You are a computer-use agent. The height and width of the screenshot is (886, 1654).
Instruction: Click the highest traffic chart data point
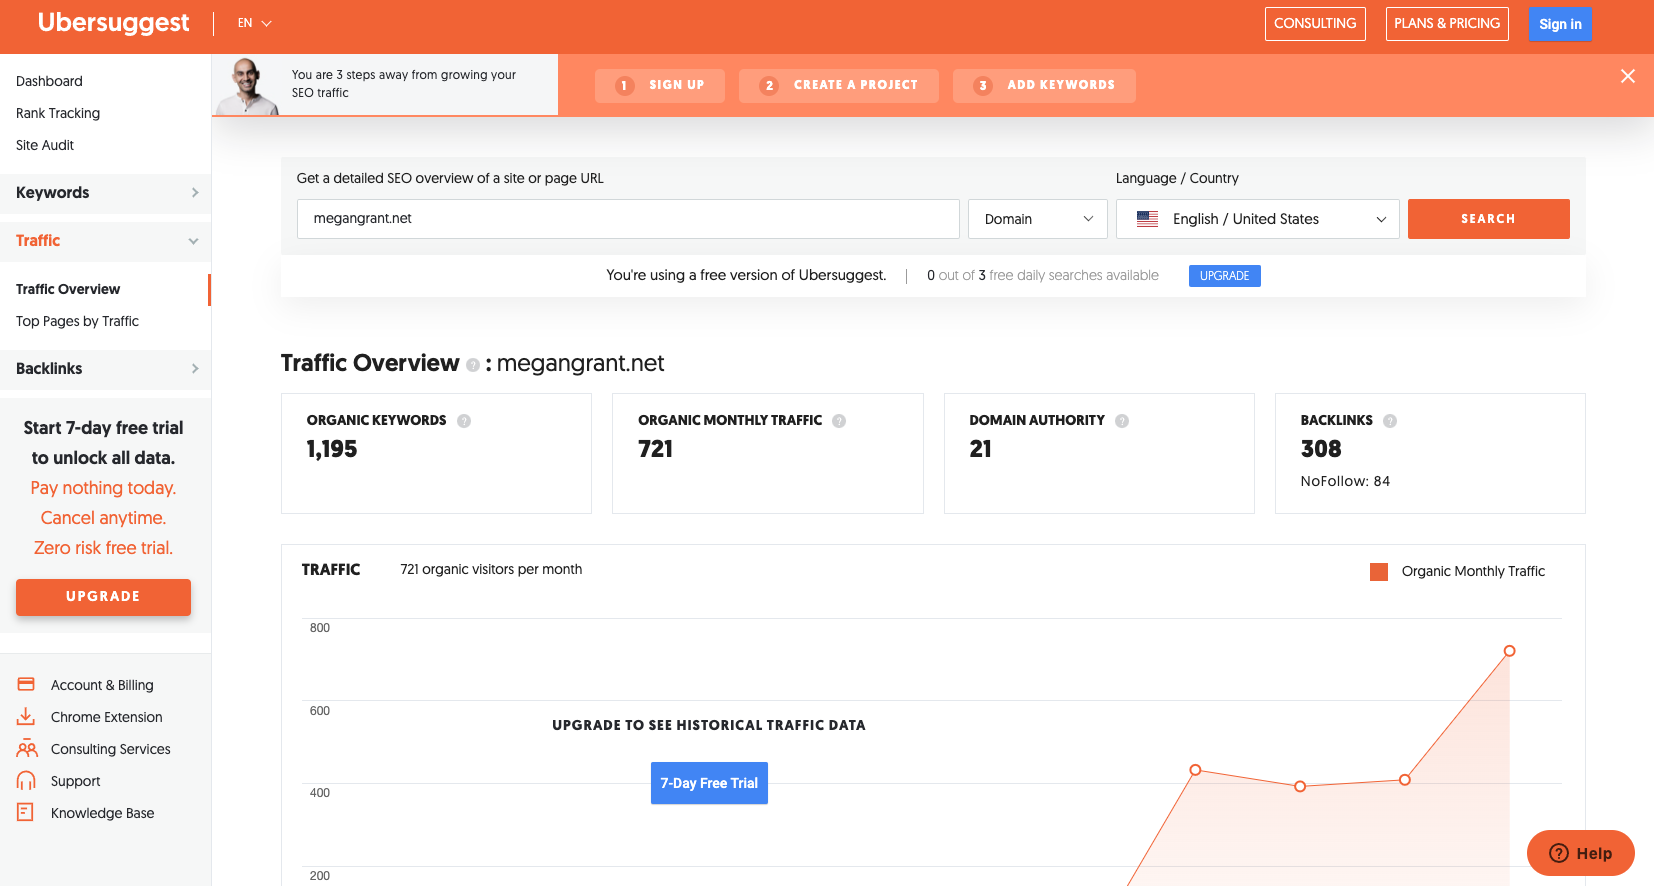tap(1509, 651)
